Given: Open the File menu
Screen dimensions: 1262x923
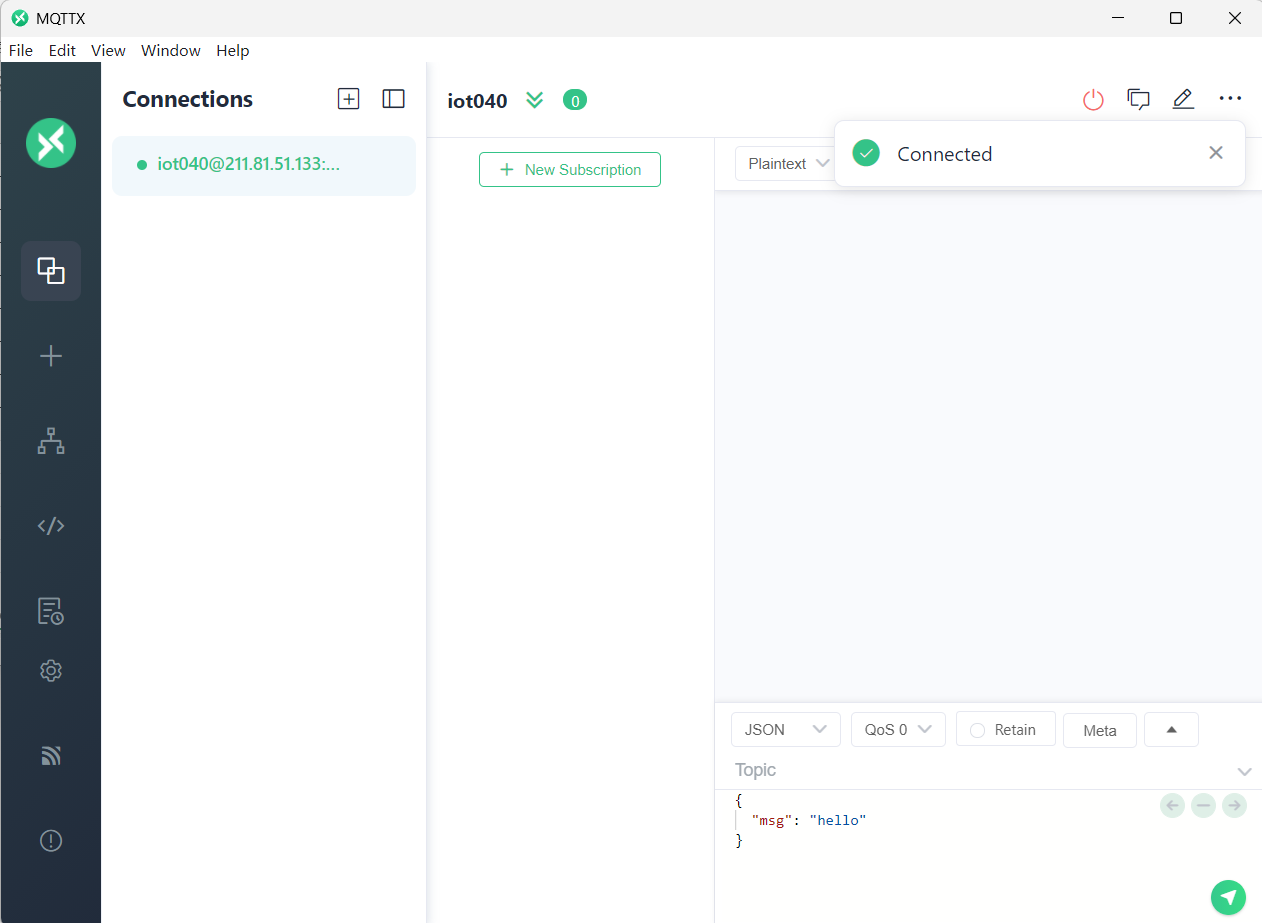Looking at the screenshot, I should click(21, 50).
